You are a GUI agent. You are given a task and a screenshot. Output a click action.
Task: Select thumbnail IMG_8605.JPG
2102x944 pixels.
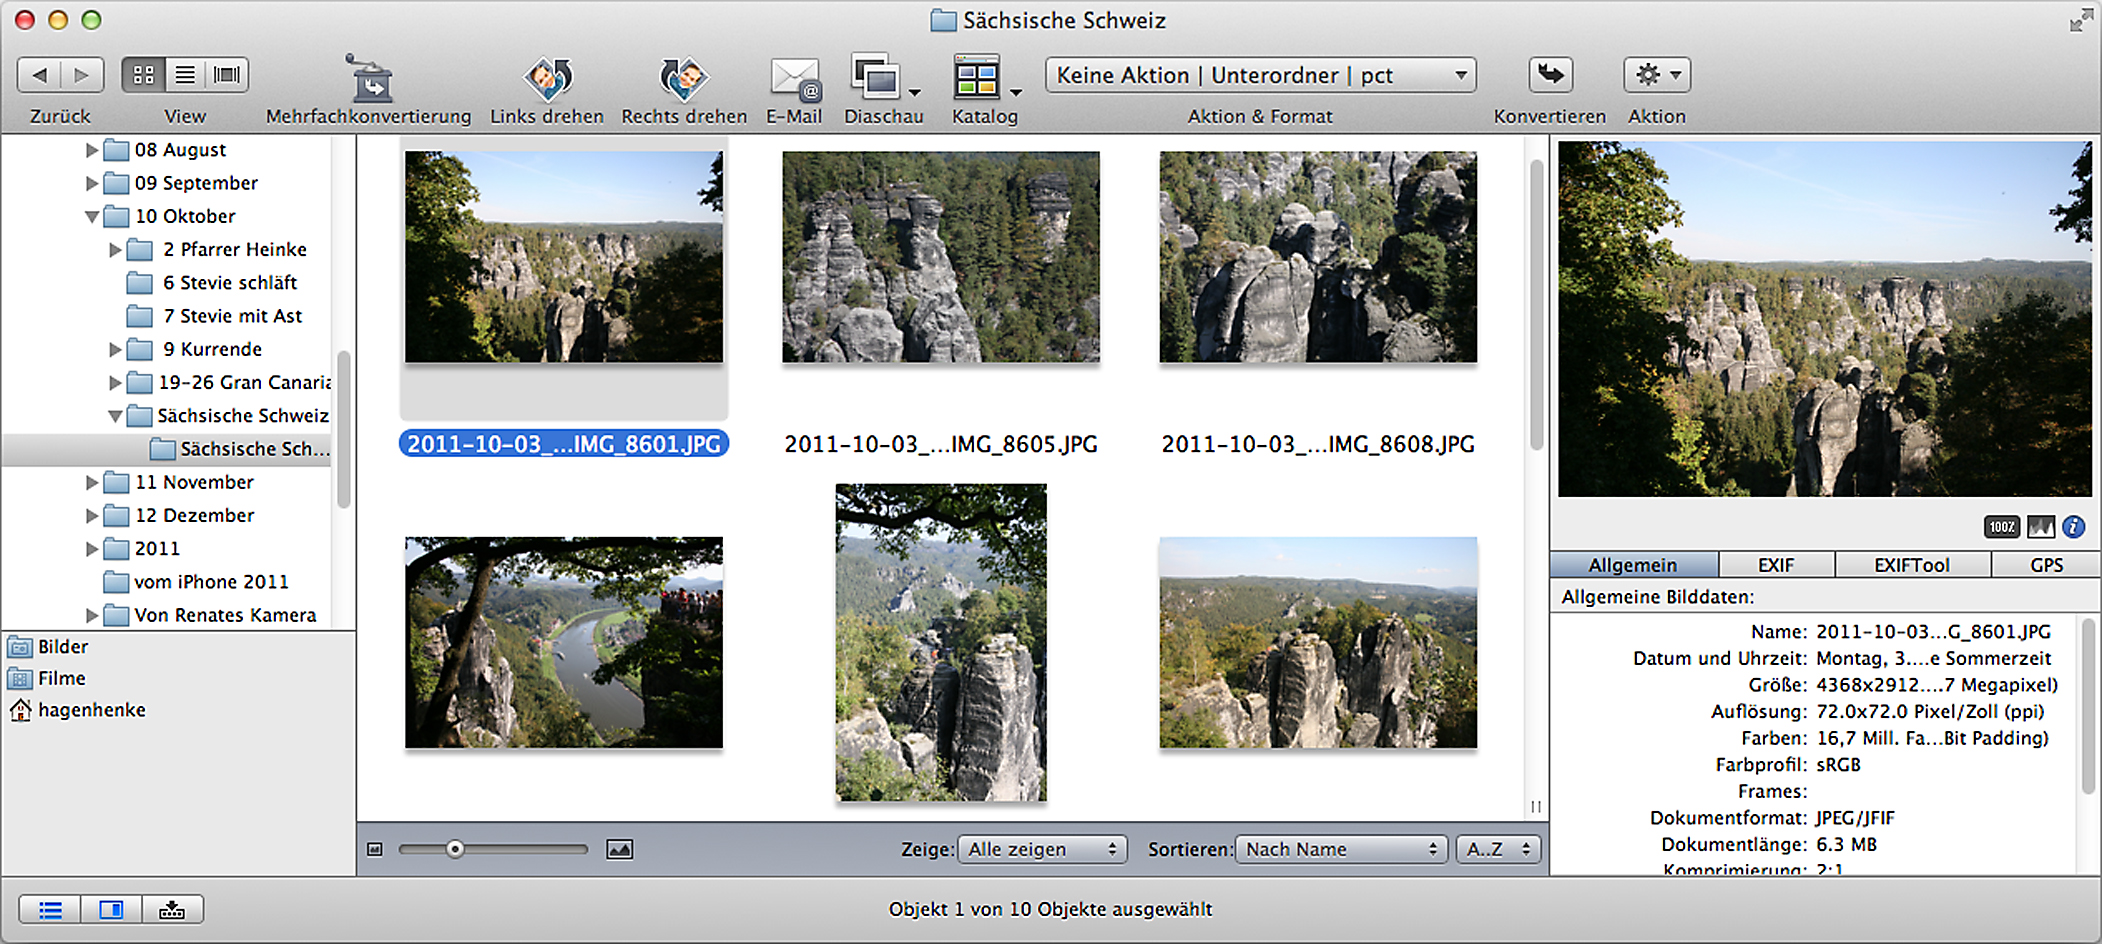click(x=941, y=257)
